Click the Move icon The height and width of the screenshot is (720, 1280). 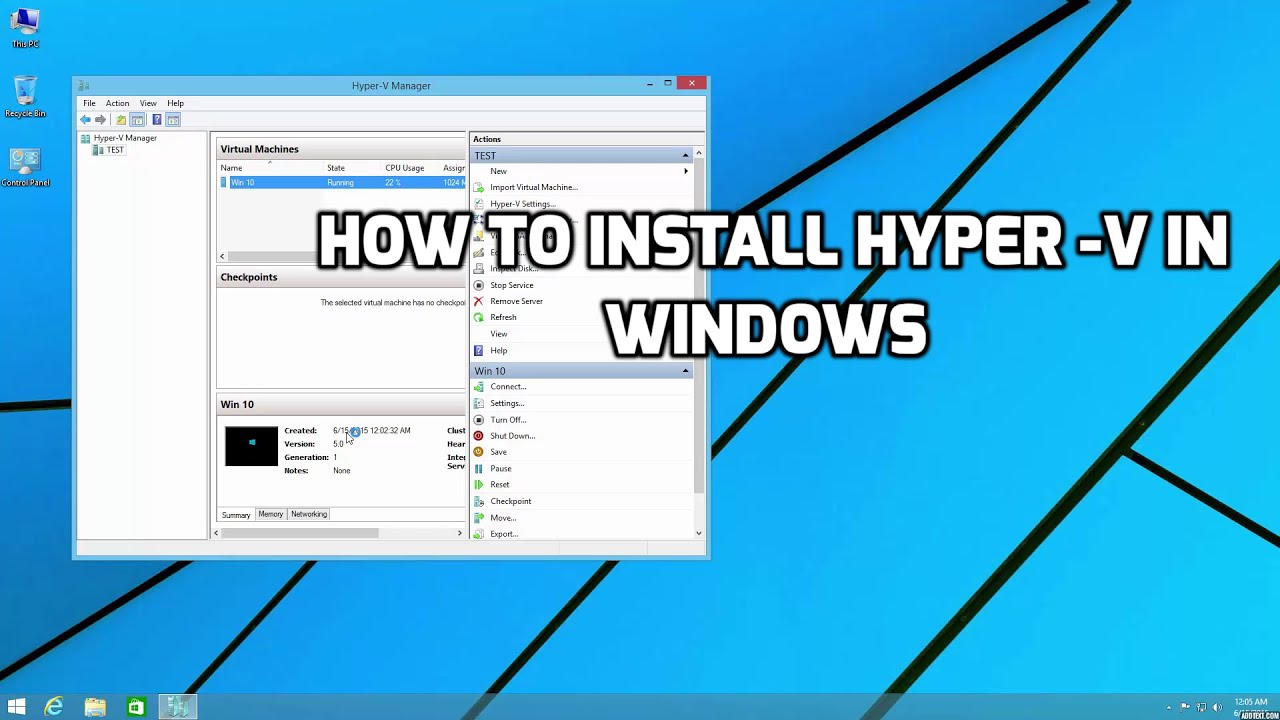[479, 518]
